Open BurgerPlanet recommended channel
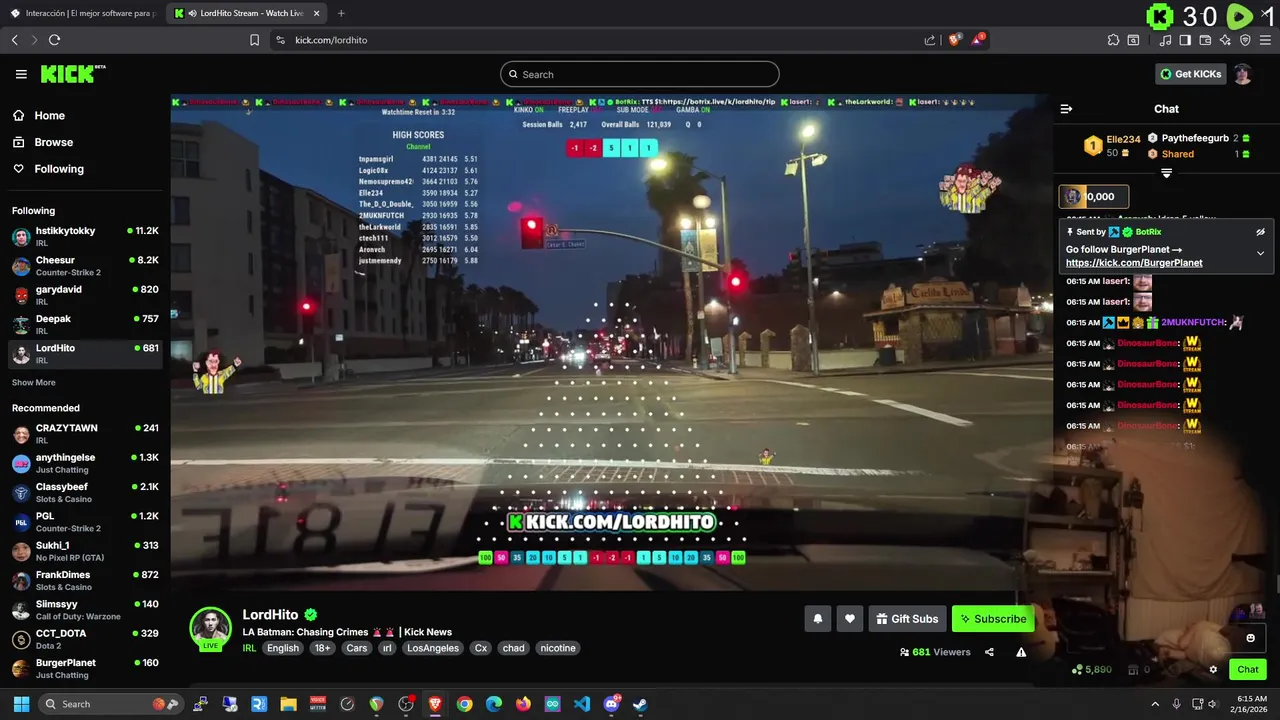 coord(85,668)
